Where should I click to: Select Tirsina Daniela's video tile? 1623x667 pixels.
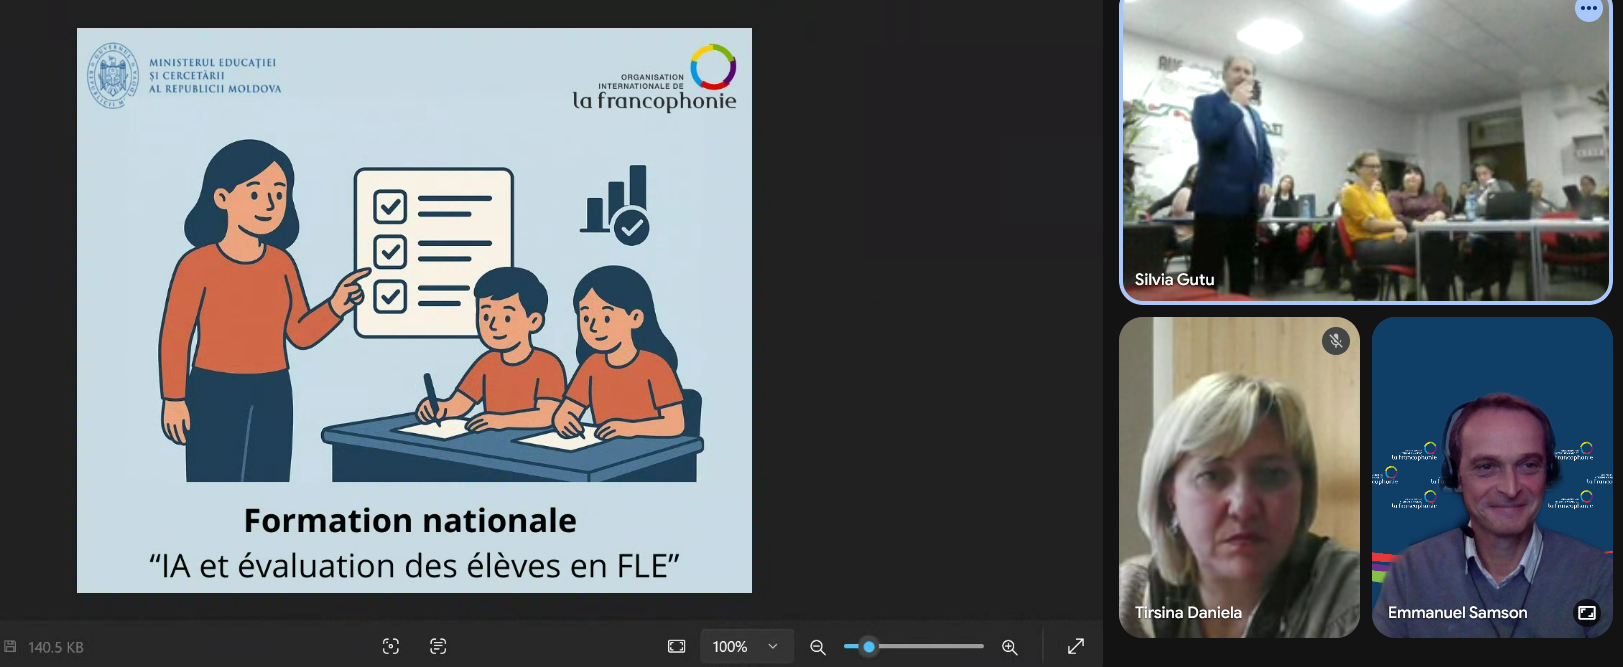[x=1239, y=477]
